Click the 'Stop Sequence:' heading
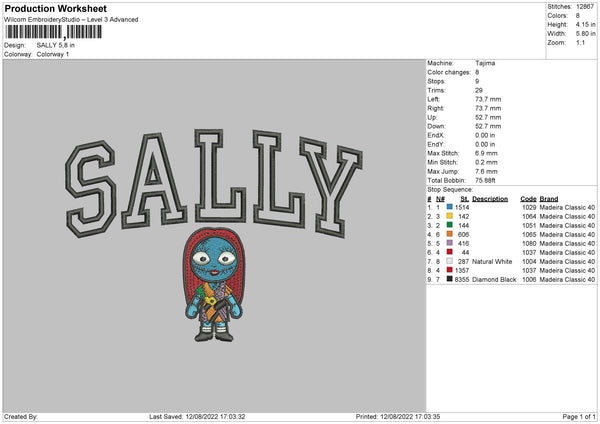The image size is (600, 424). point(450,190)
